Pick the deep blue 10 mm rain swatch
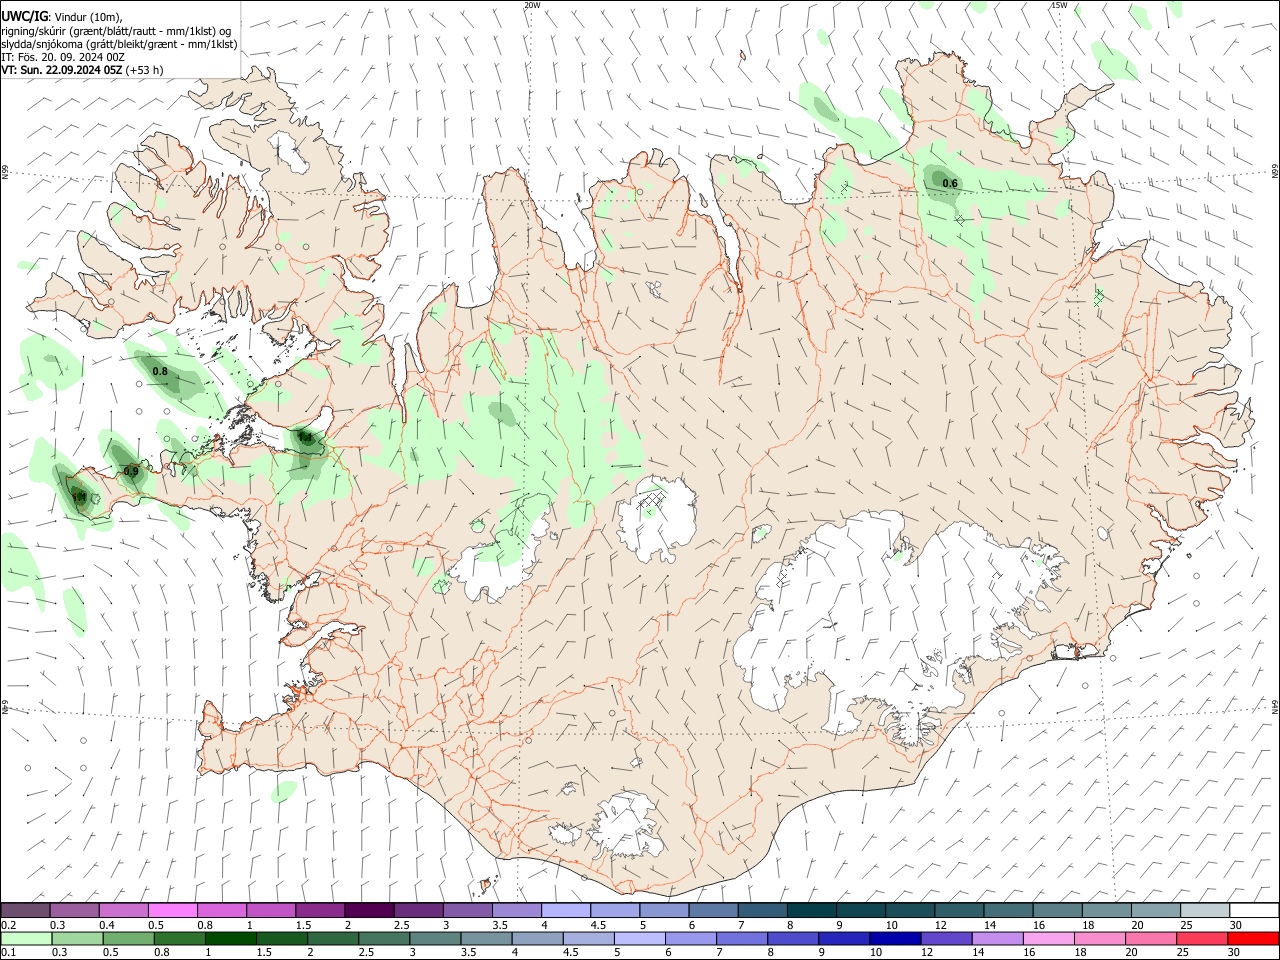The height and width of the screenshot is (960, 1280). [x=896, y=938]
